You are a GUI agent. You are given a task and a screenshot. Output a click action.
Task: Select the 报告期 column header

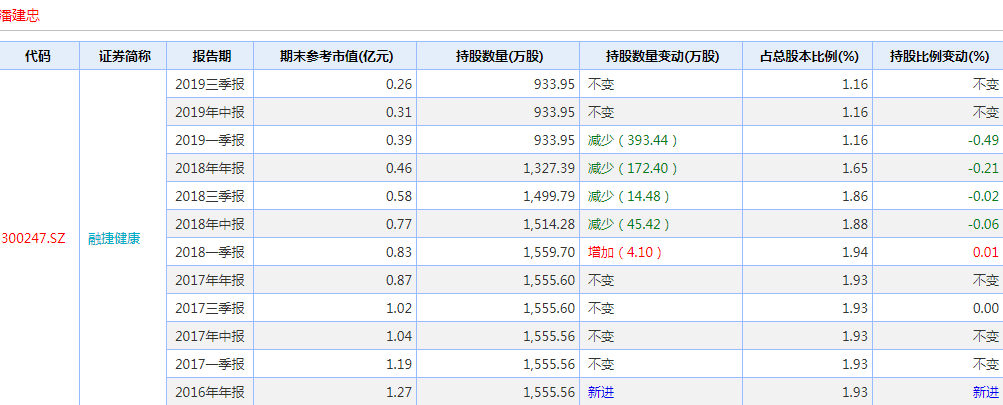click(210, 56)
